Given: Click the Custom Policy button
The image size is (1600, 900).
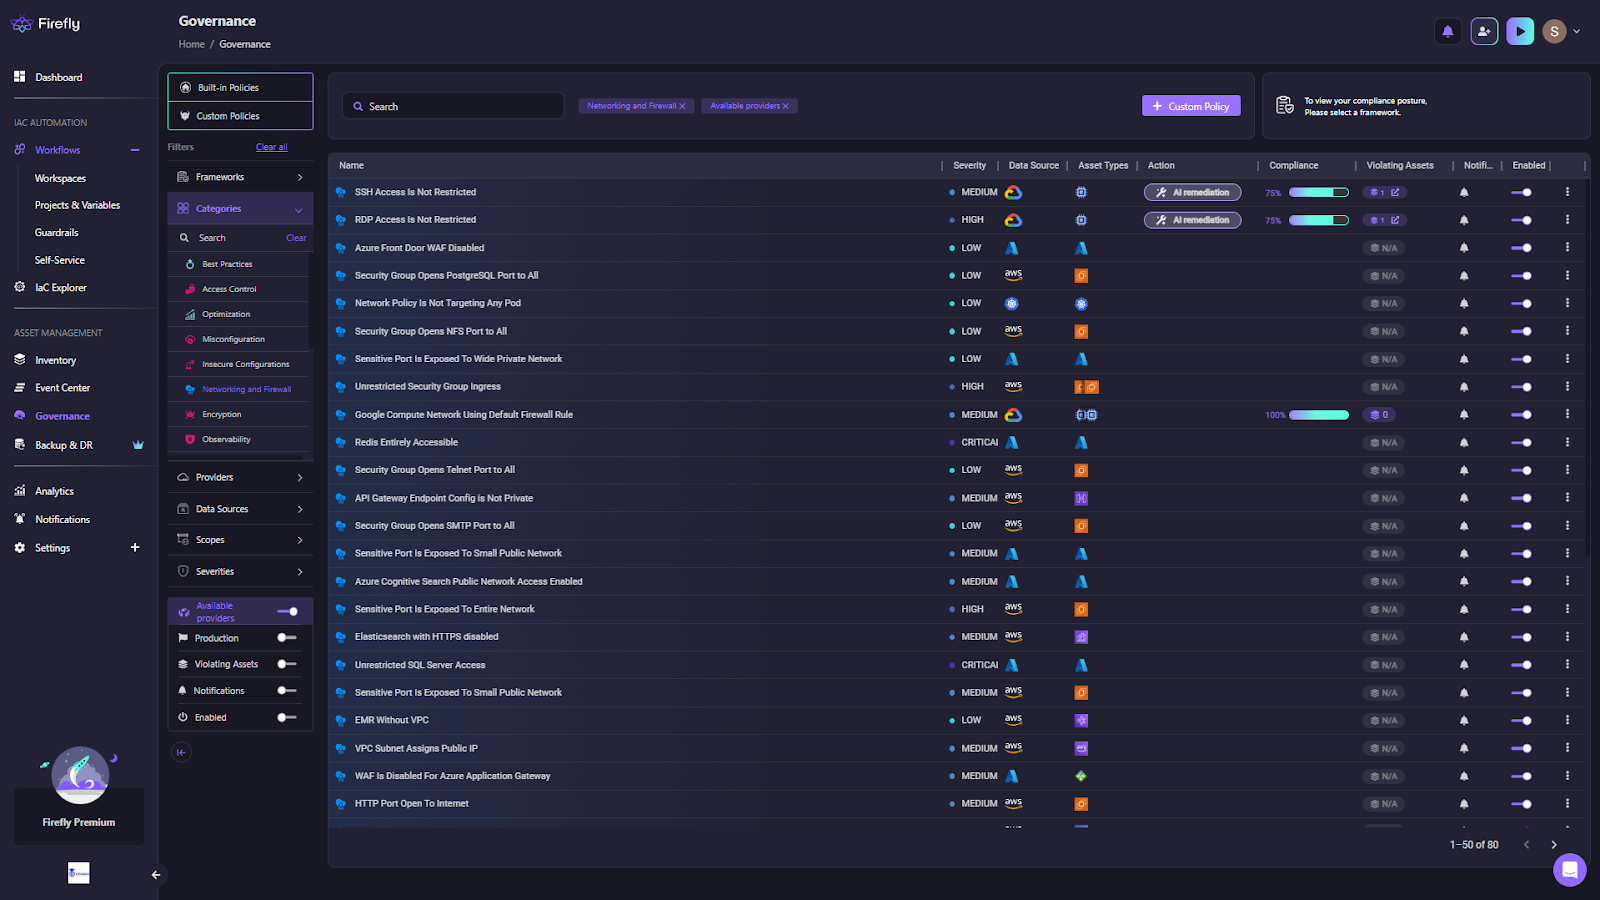Looking at the screenshot, I should coord(1191,106).
